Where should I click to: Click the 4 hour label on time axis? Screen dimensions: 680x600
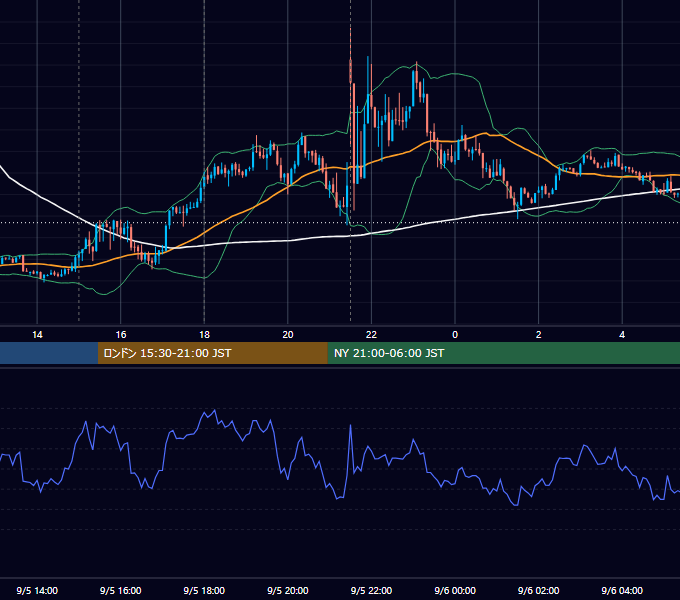622,335
